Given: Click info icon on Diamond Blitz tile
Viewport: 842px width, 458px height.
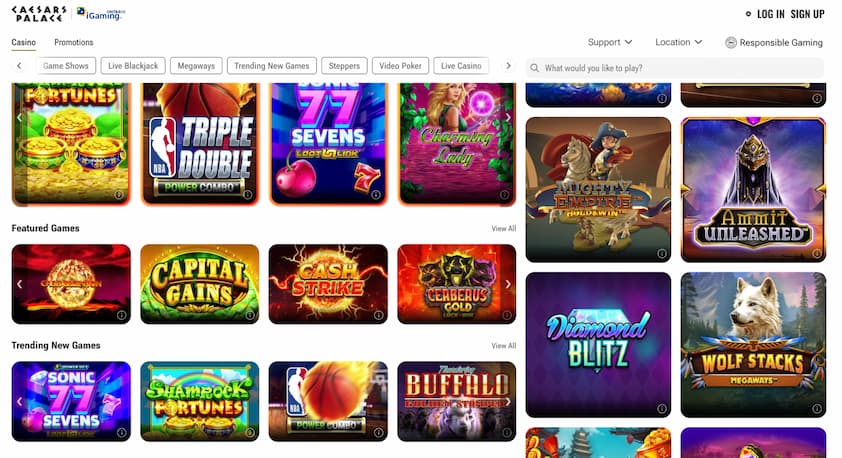Looking at the screenshot, I should click(x=662, y=409).
